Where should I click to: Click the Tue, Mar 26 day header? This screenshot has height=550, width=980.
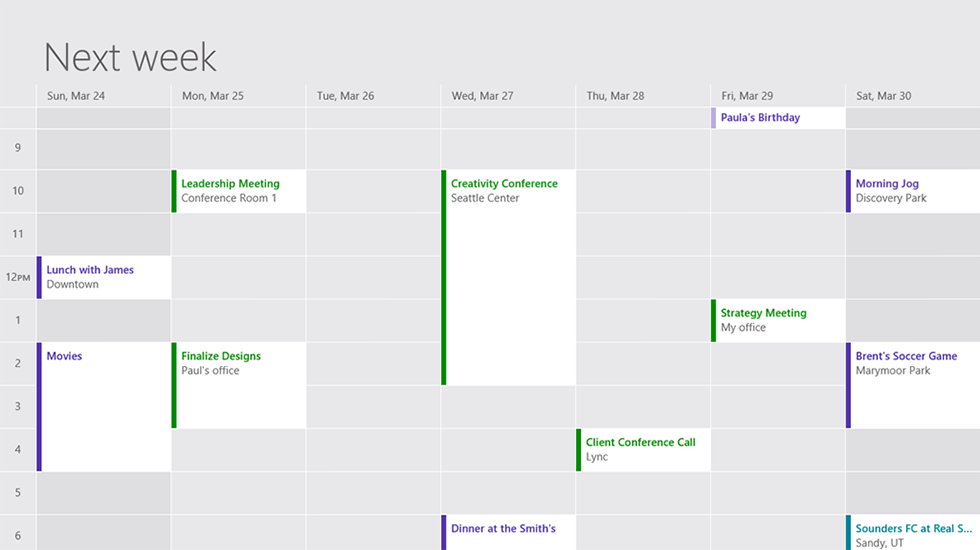coord(345,96)
